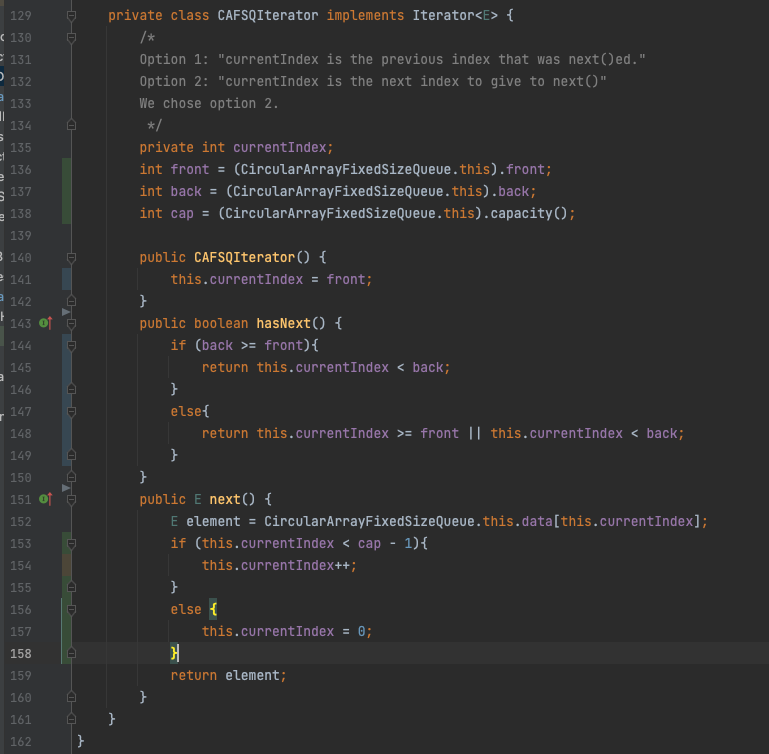Click green change marker at line 157
This screenshot has width=769, height=754.
[66, 631]
